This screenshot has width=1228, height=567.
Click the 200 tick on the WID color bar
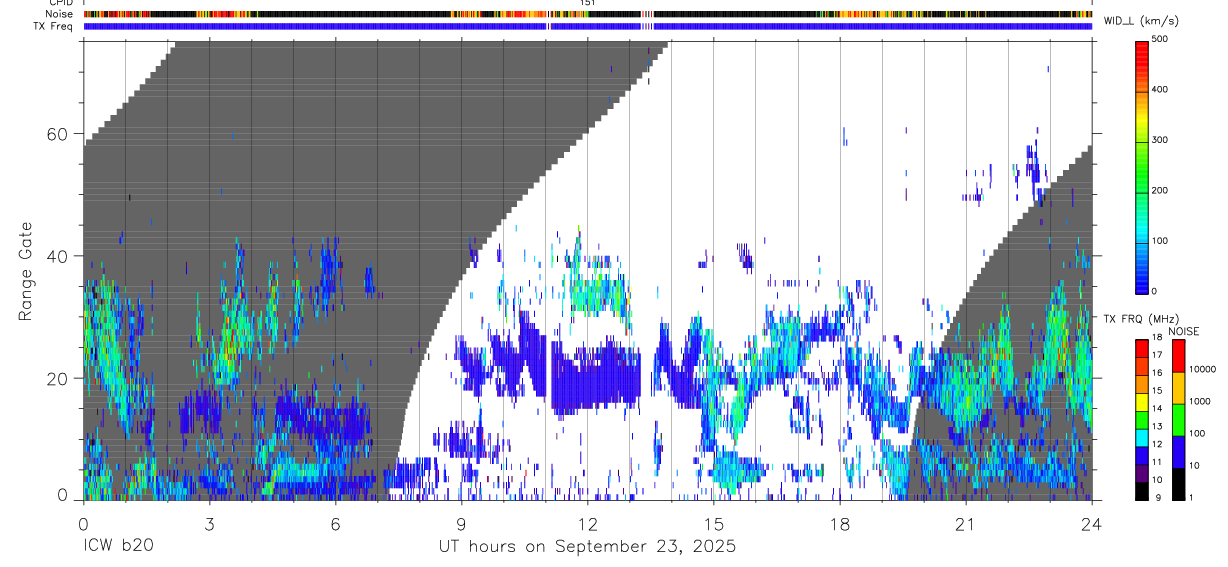1159,190
